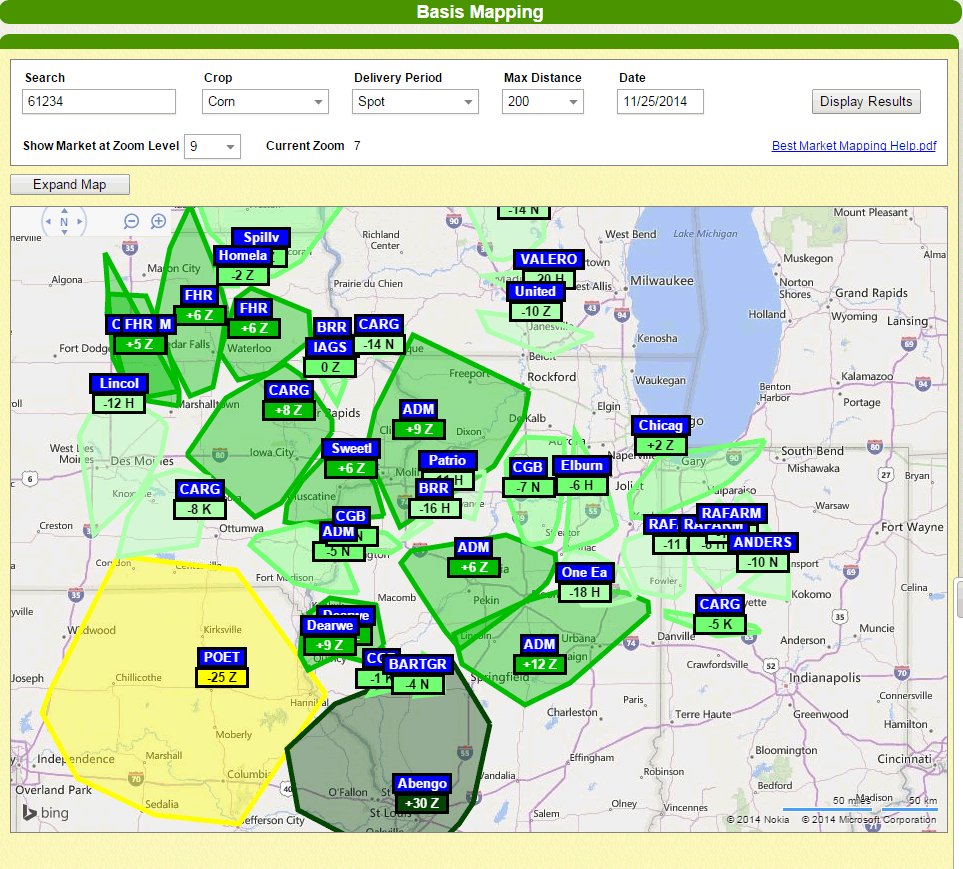Select the United -10 Z market marker
Image resolution: width=963 pixels, height=869 pixels.
pos(536,302)
